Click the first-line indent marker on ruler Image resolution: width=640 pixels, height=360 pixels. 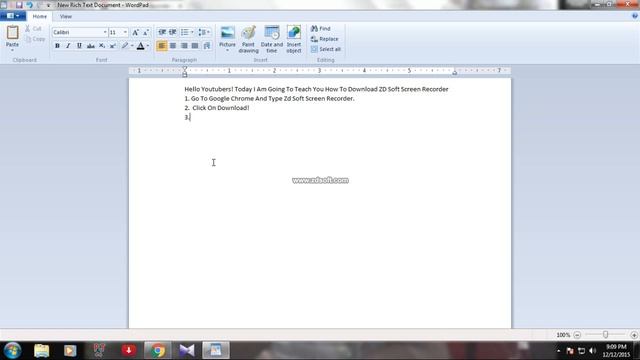click(x=184, y=69)
